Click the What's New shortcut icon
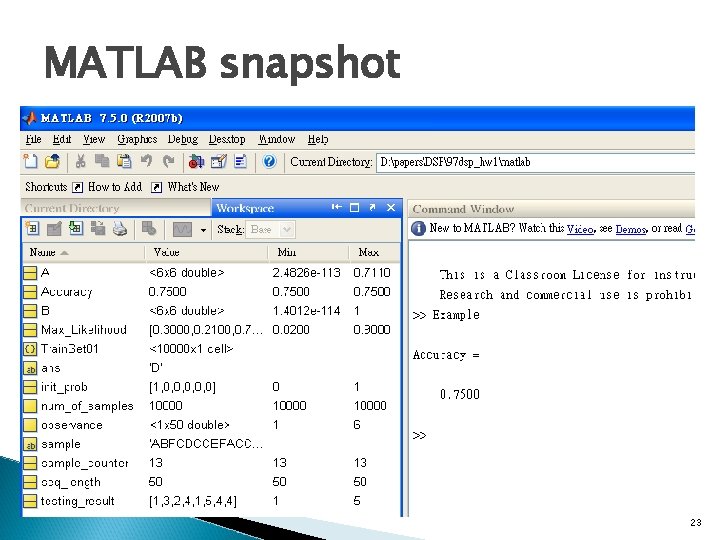 tap(157, 187)
